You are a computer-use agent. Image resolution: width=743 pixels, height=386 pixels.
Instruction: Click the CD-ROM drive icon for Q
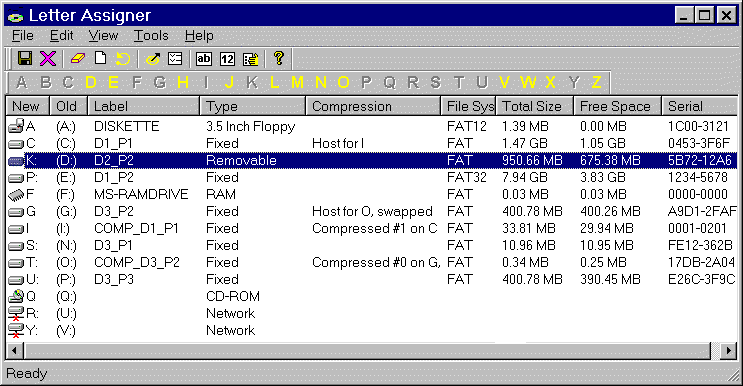pos(16,296)
